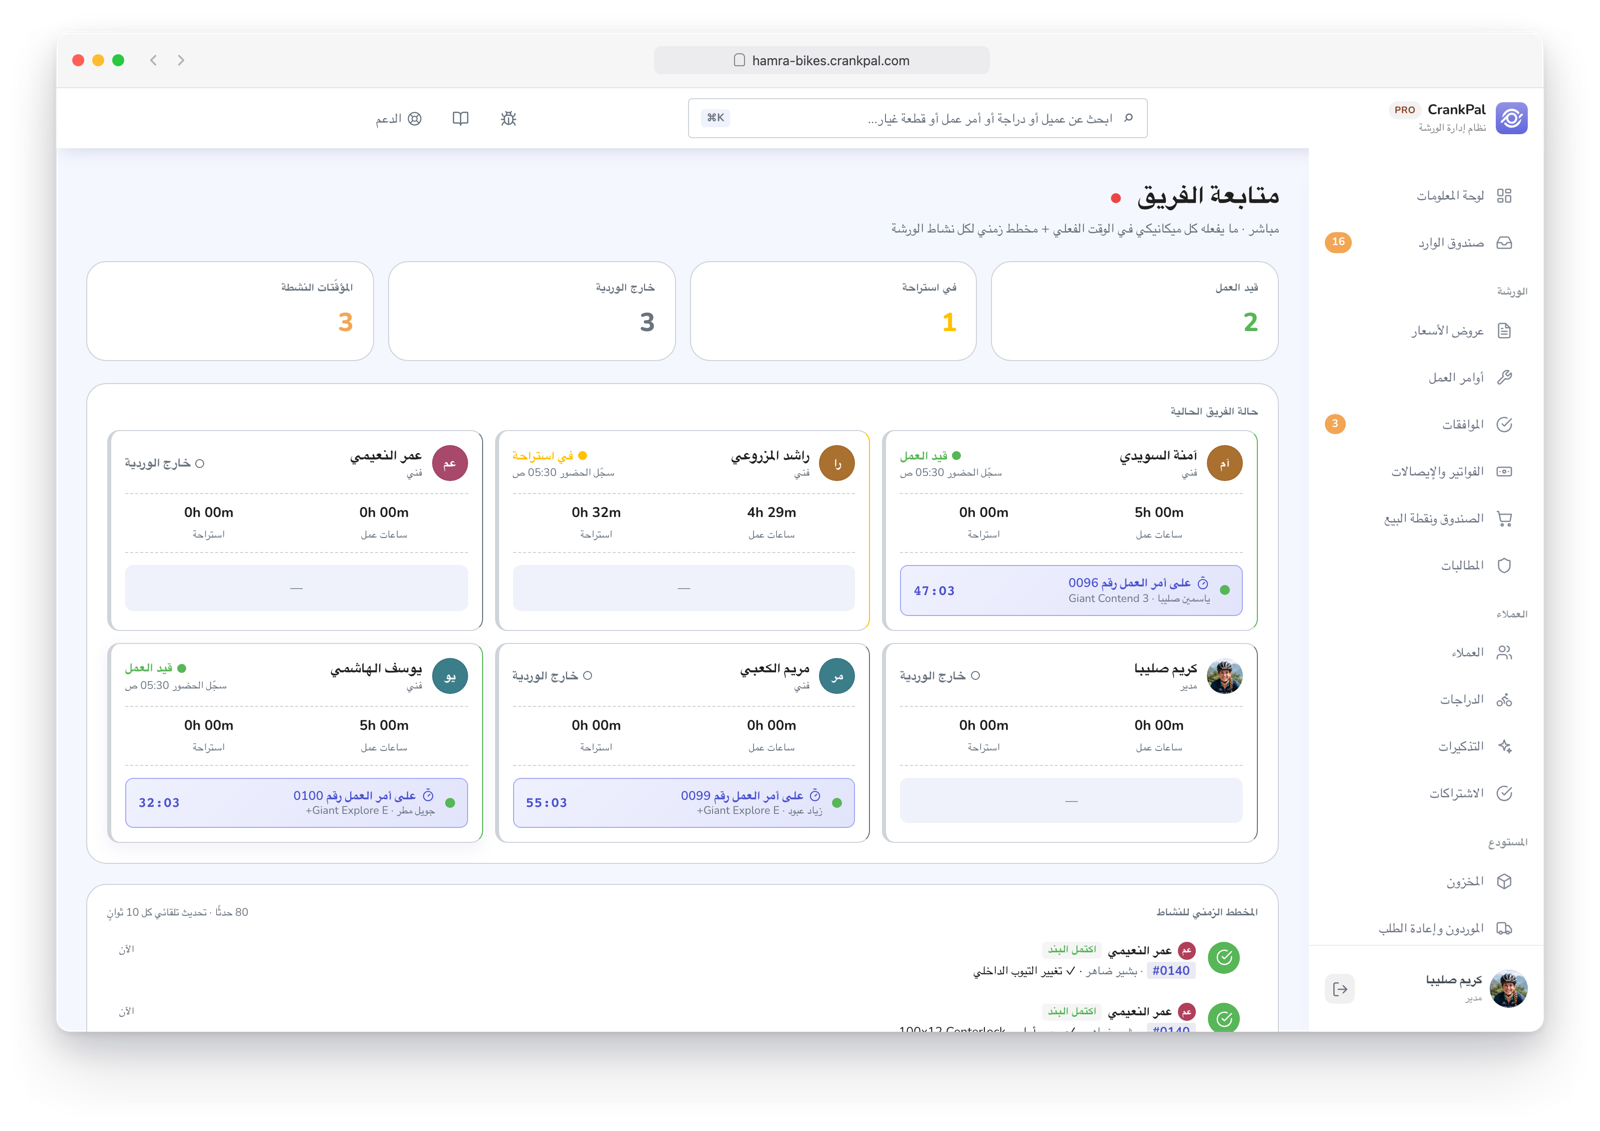Open the قيد العمل stat card
This screenshot has width=1600, height=1131.
pos(1134,311)
